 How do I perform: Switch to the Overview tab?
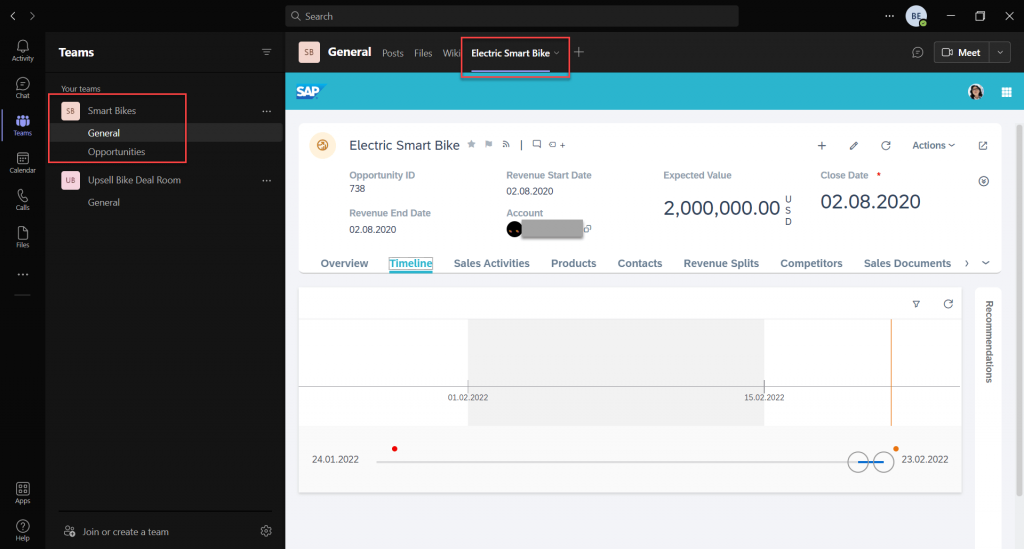[344, 263]
